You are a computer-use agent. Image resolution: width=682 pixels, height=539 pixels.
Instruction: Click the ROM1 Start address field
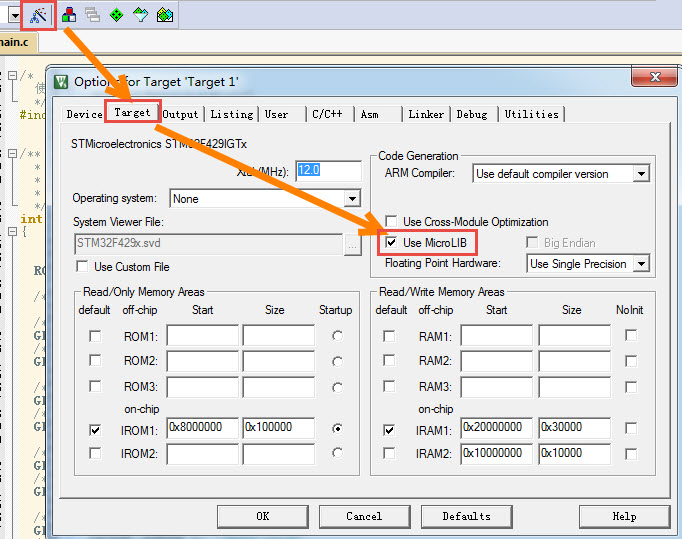[x=203, y=335]
